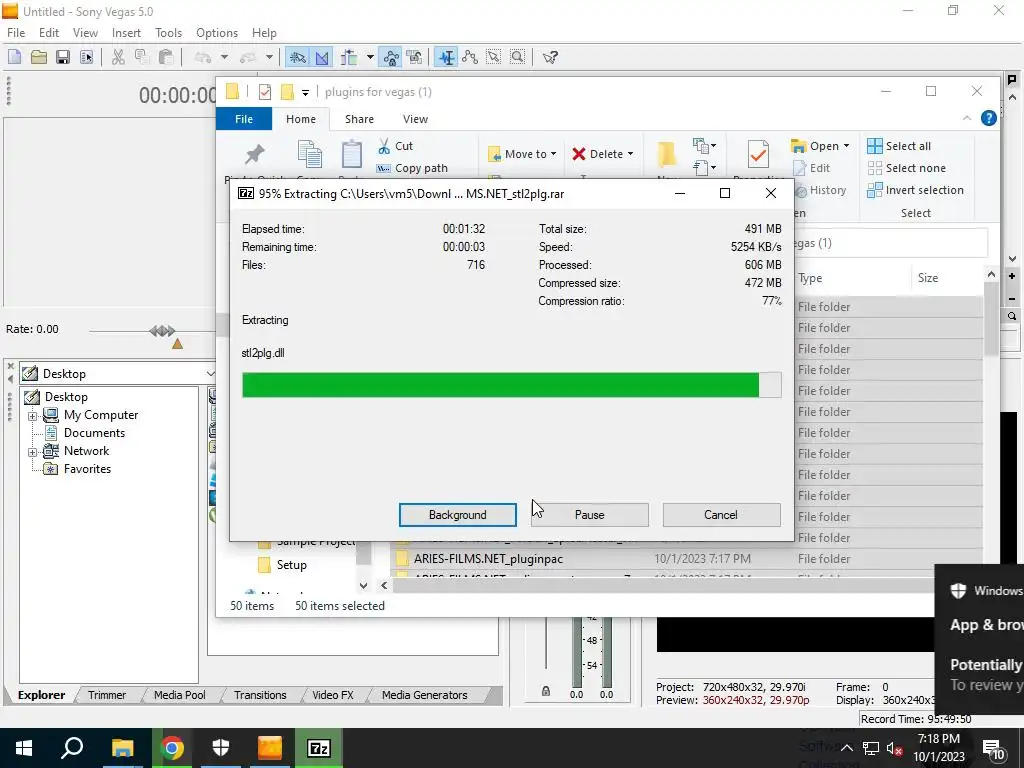Image resolution: width=1024 pixels, height=768 pixels.
Task: Switch to the Media Pool tab
Action: click(x=180, y=695)
